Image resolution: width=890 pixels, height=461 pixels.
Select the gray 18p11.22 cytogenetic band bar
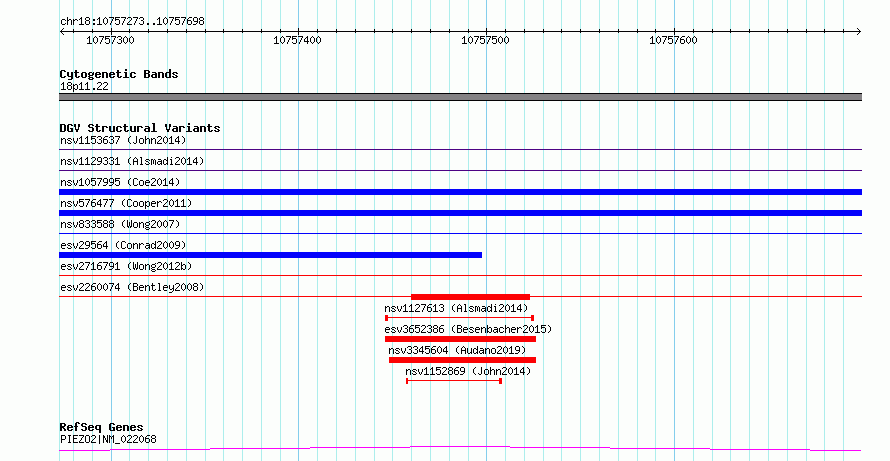pos(460,97)
